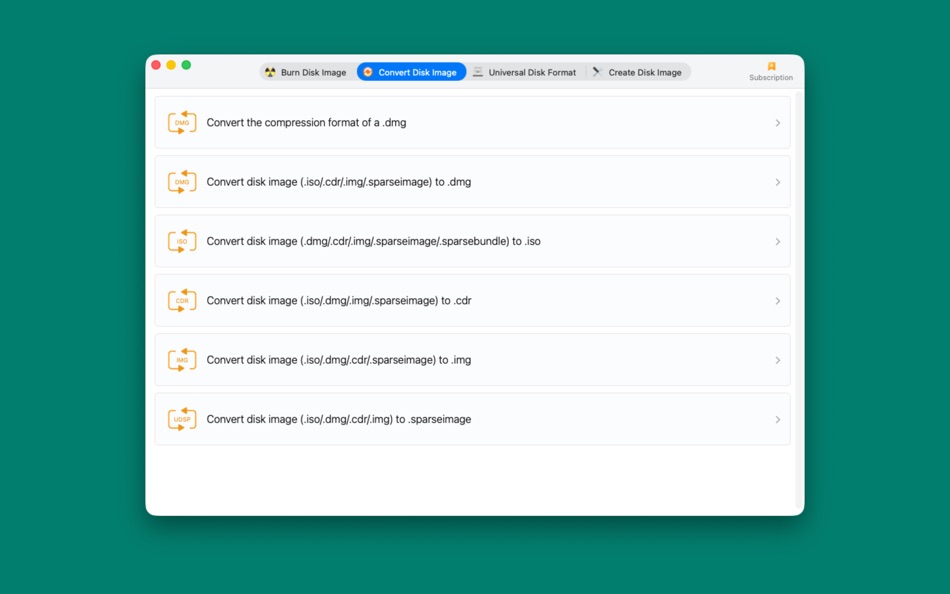Click the orange icon in Convert Disk Image tab
The width and height of the screenshot is (950, 594).
(370, 71)
